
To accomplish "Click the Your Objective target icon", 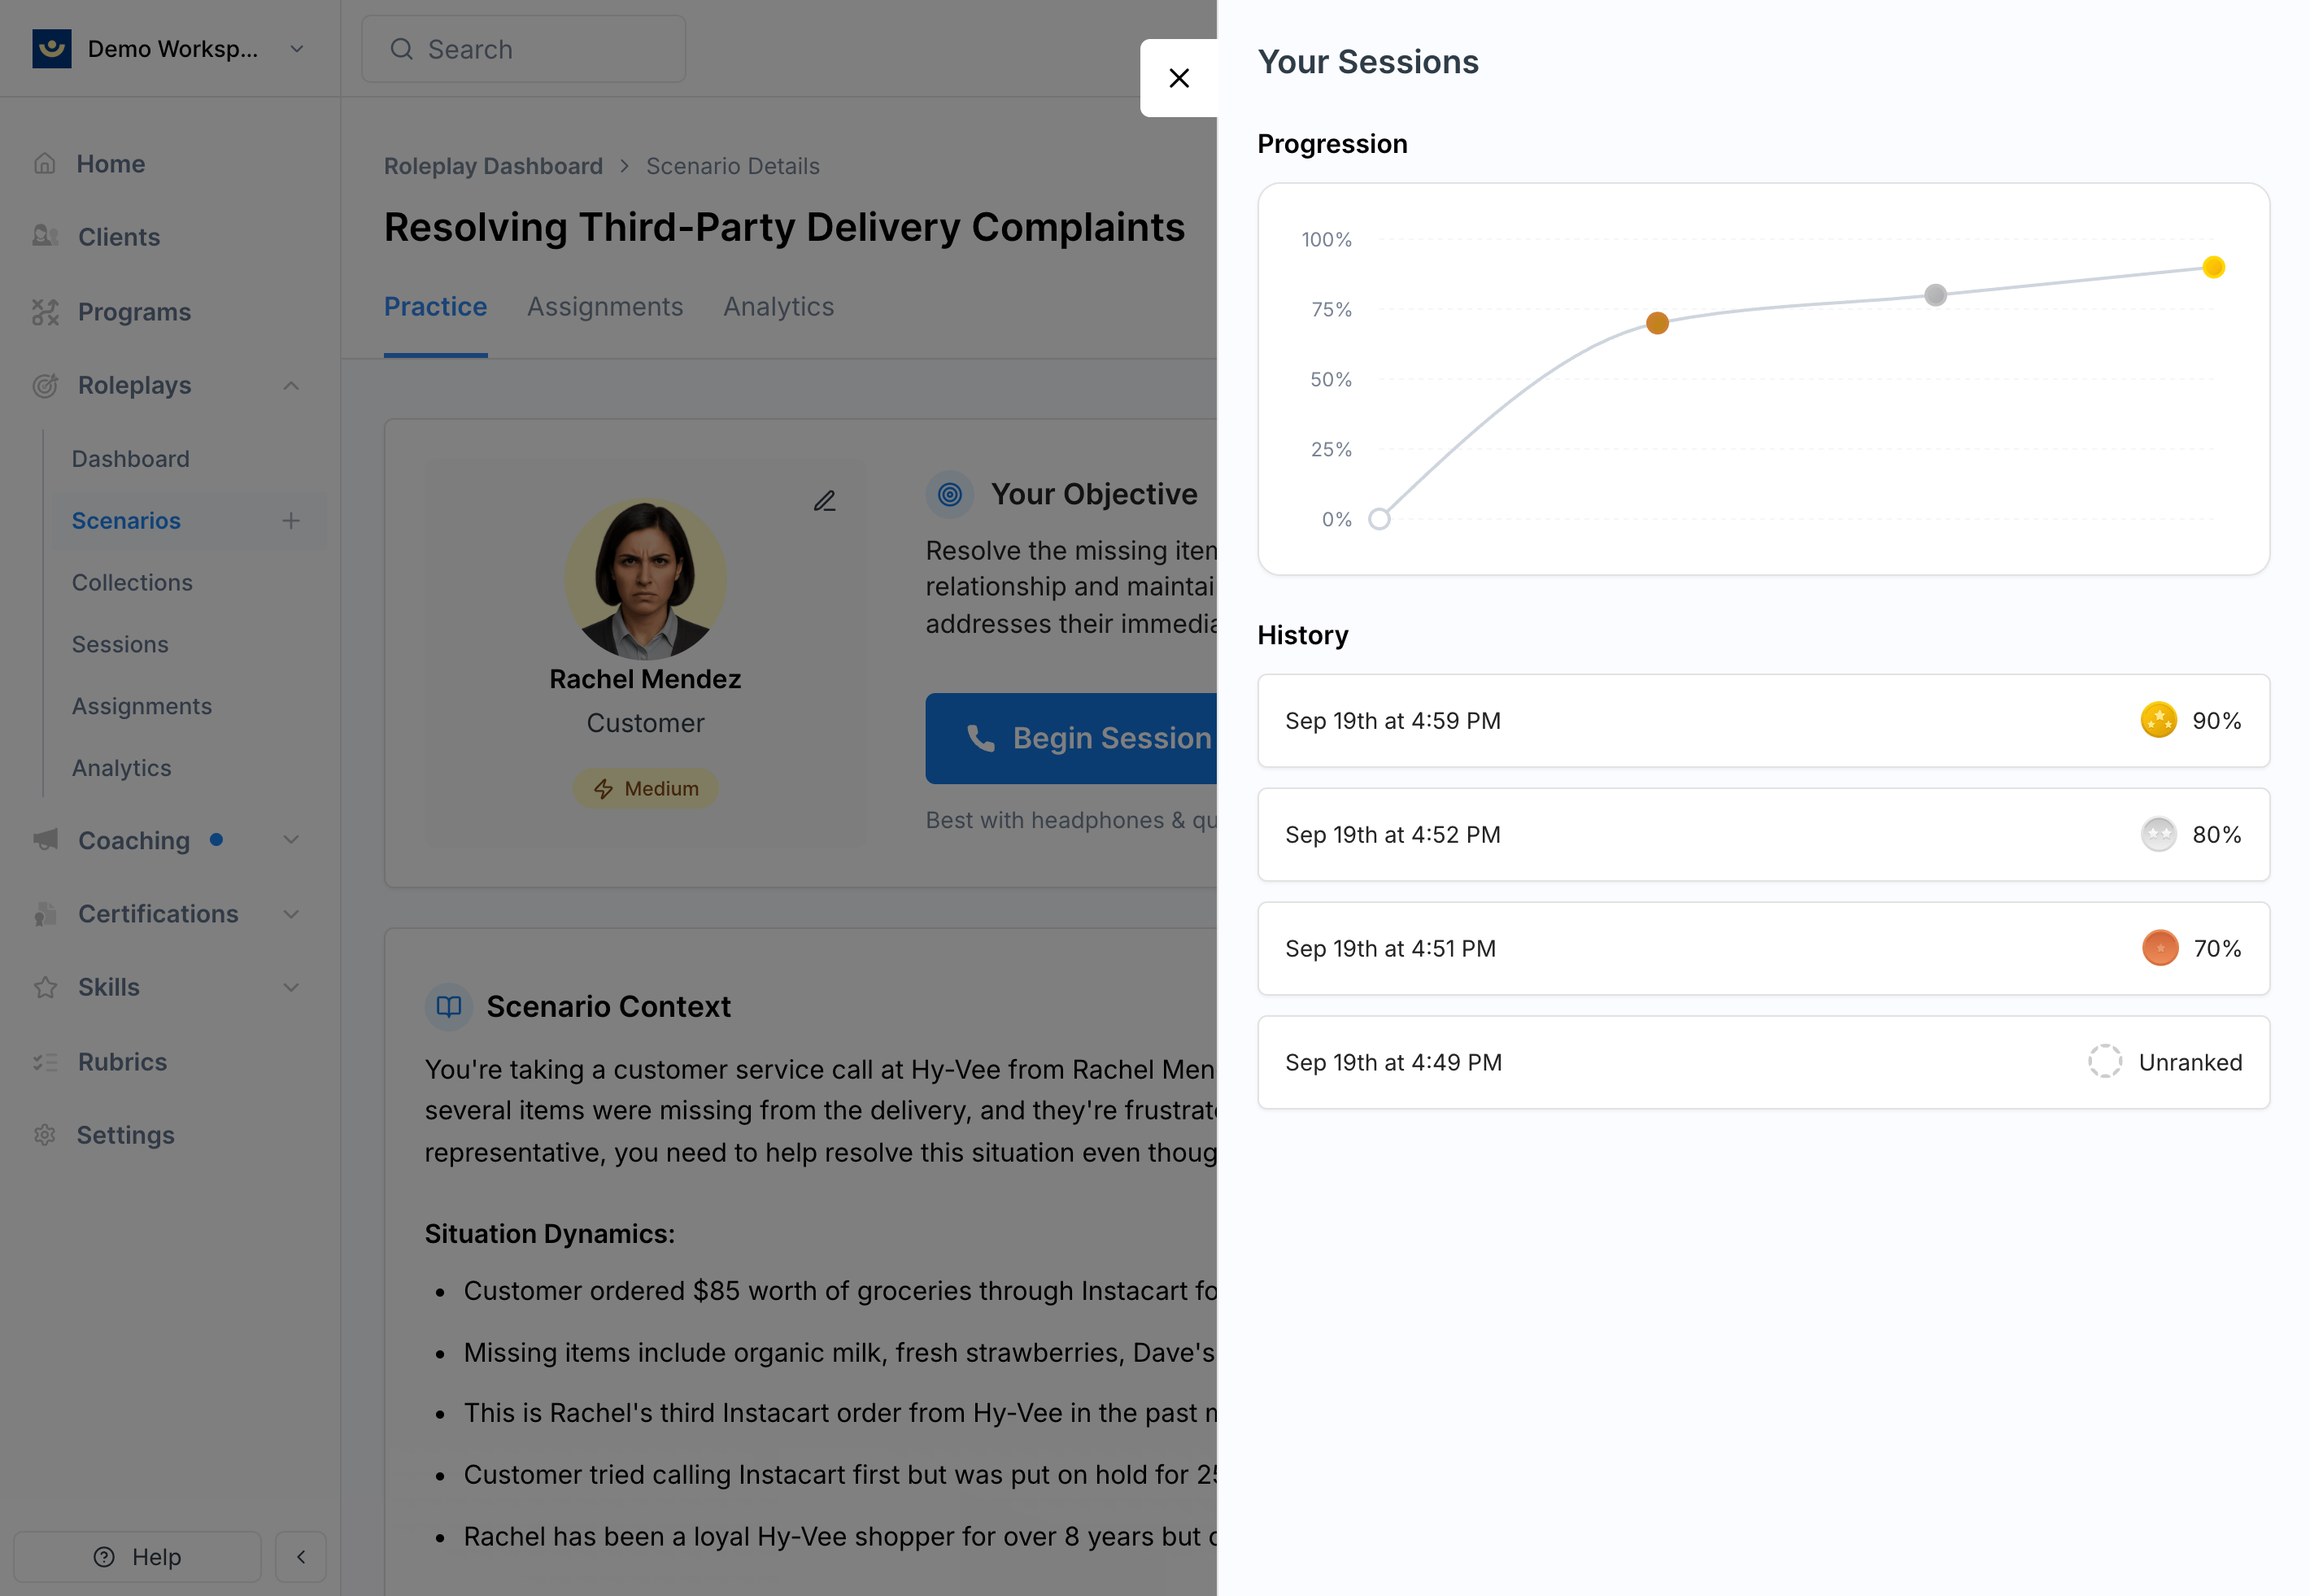I will 950,494.
